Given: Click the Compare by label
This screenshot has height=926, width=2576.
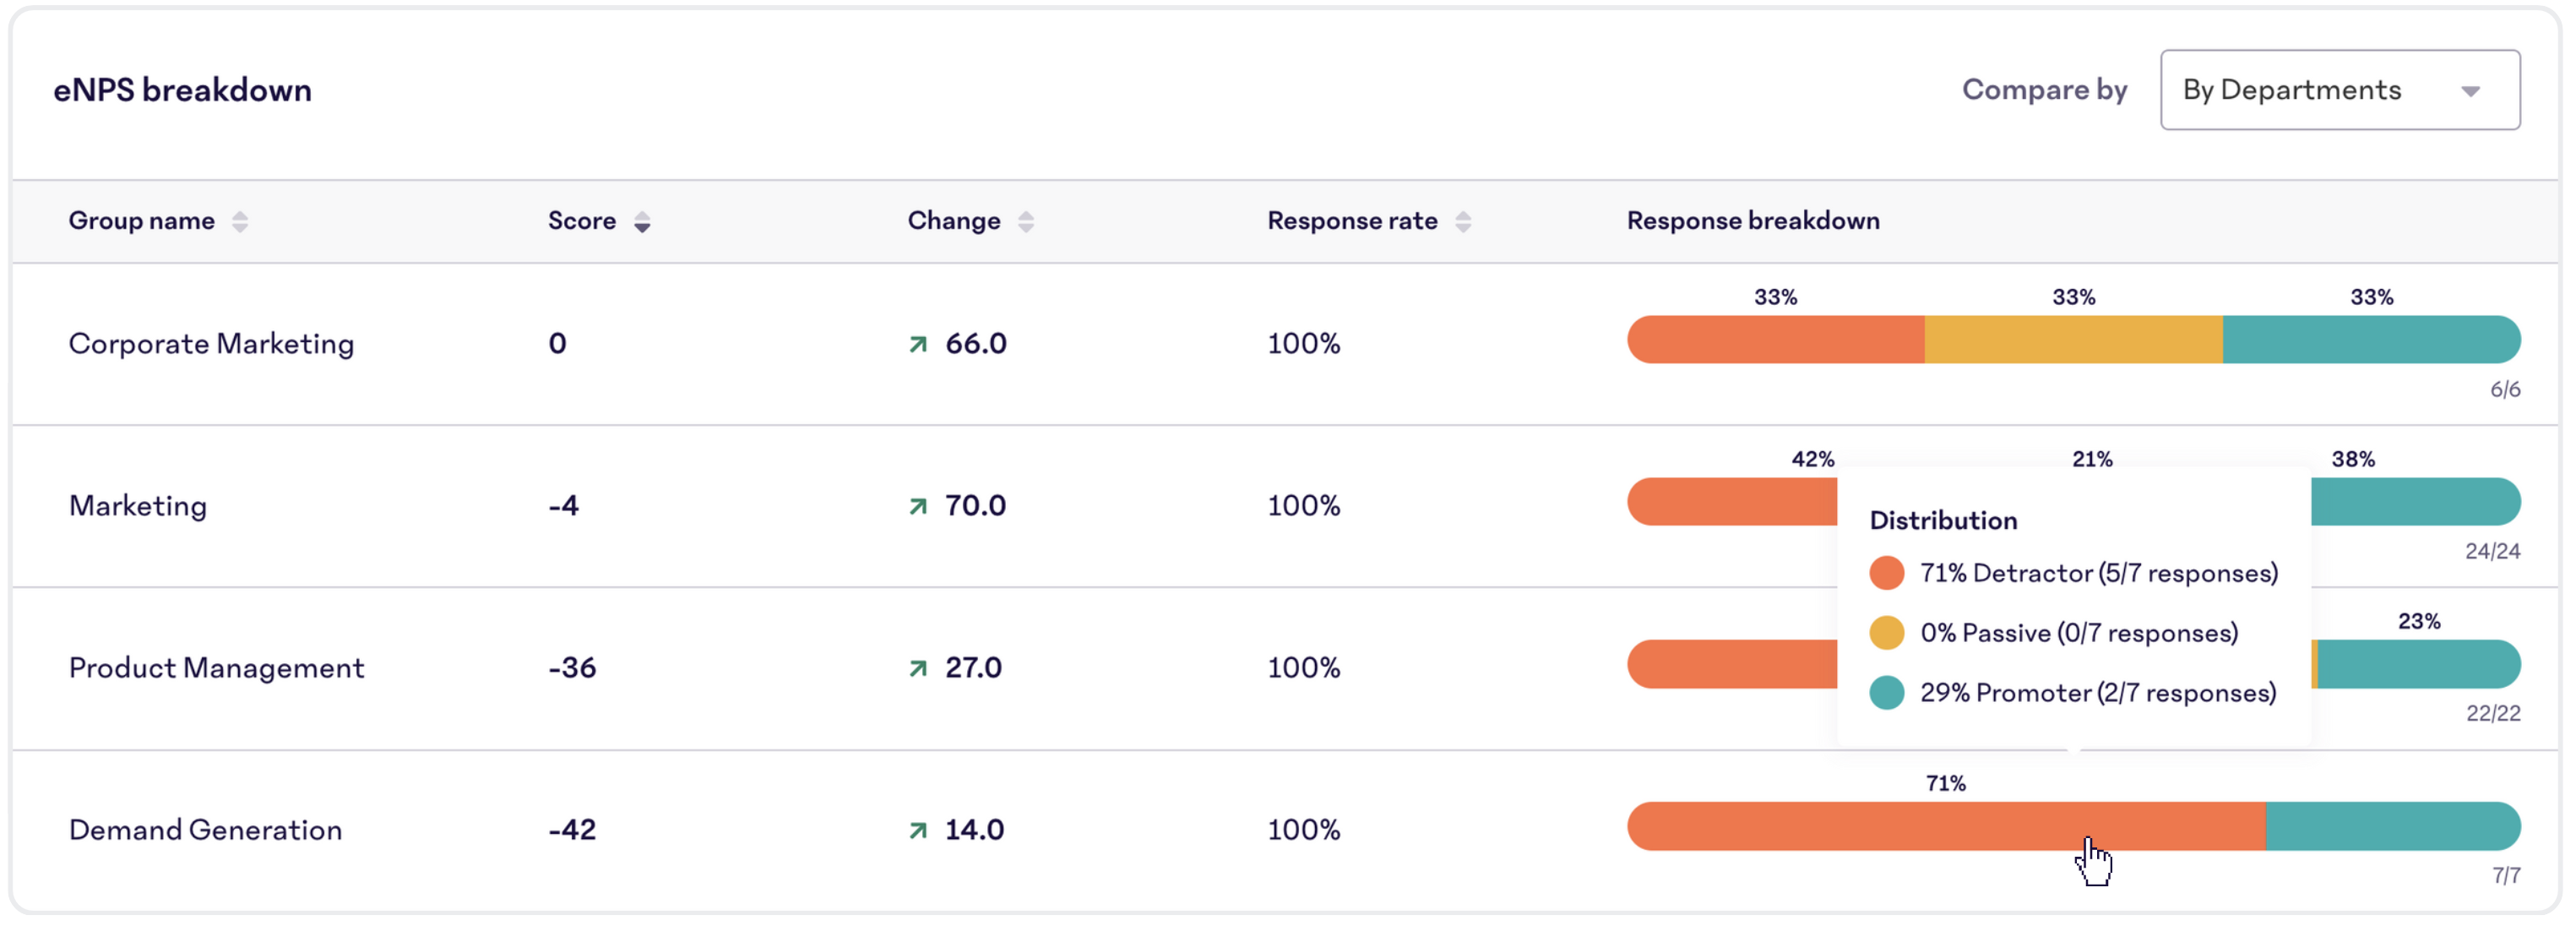Looking at the screenshot, I should pos(2044,90).
